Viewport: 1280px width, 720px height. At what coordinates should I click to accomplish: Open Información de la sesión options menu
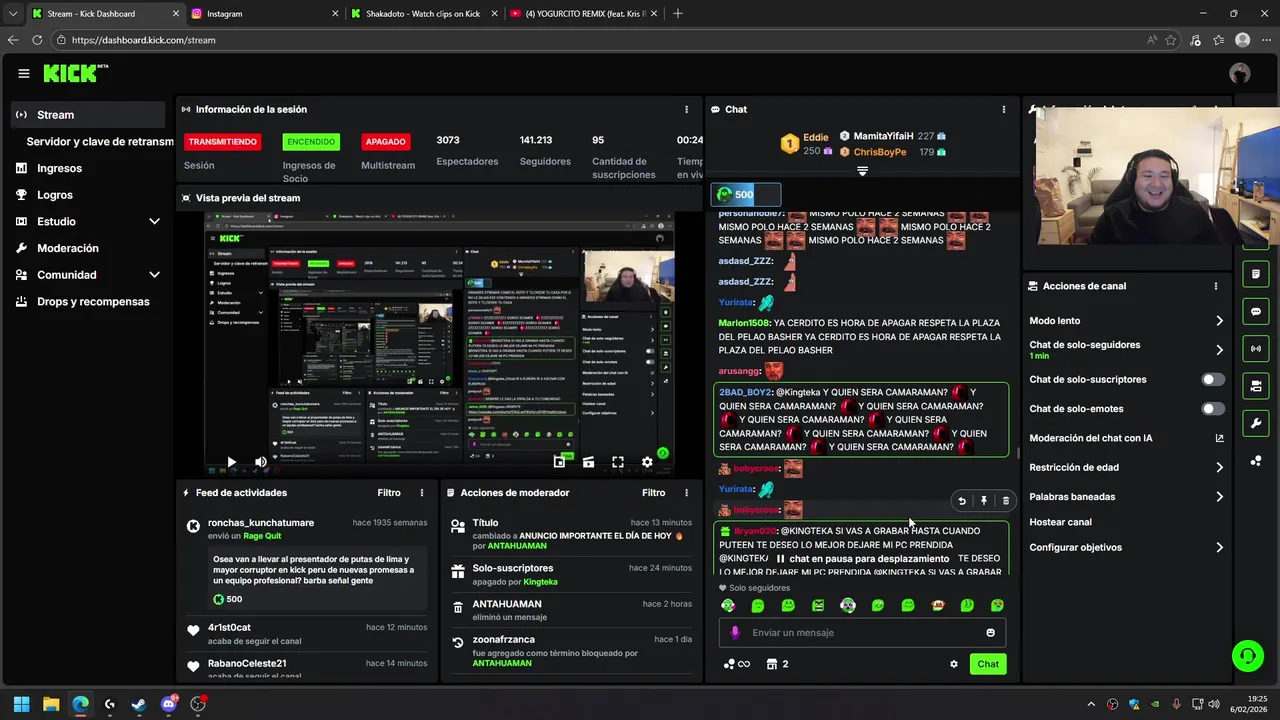click(686, 109)
